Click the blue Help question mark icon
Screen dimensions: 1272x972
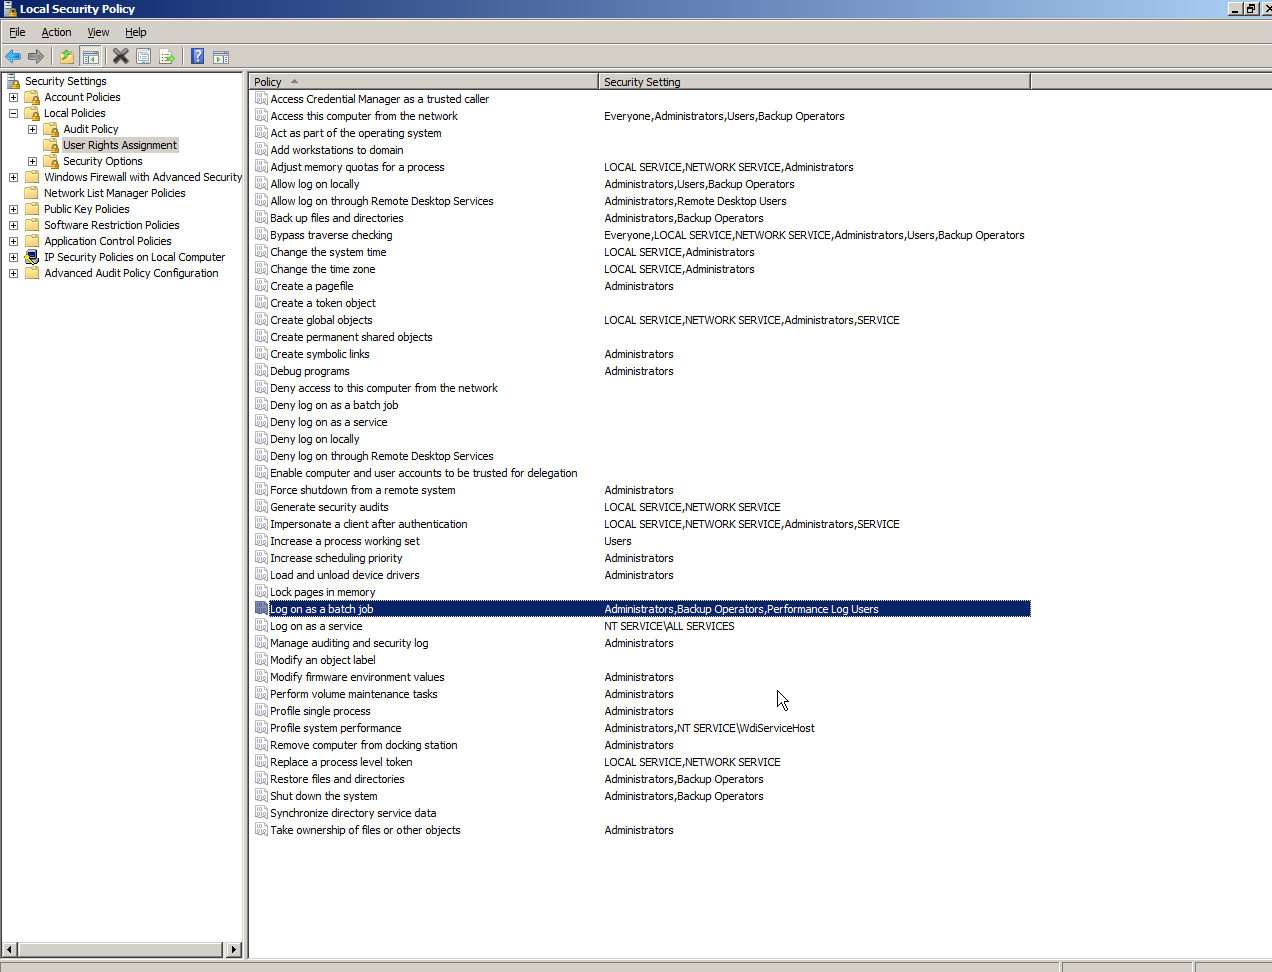tap(198, 56)
